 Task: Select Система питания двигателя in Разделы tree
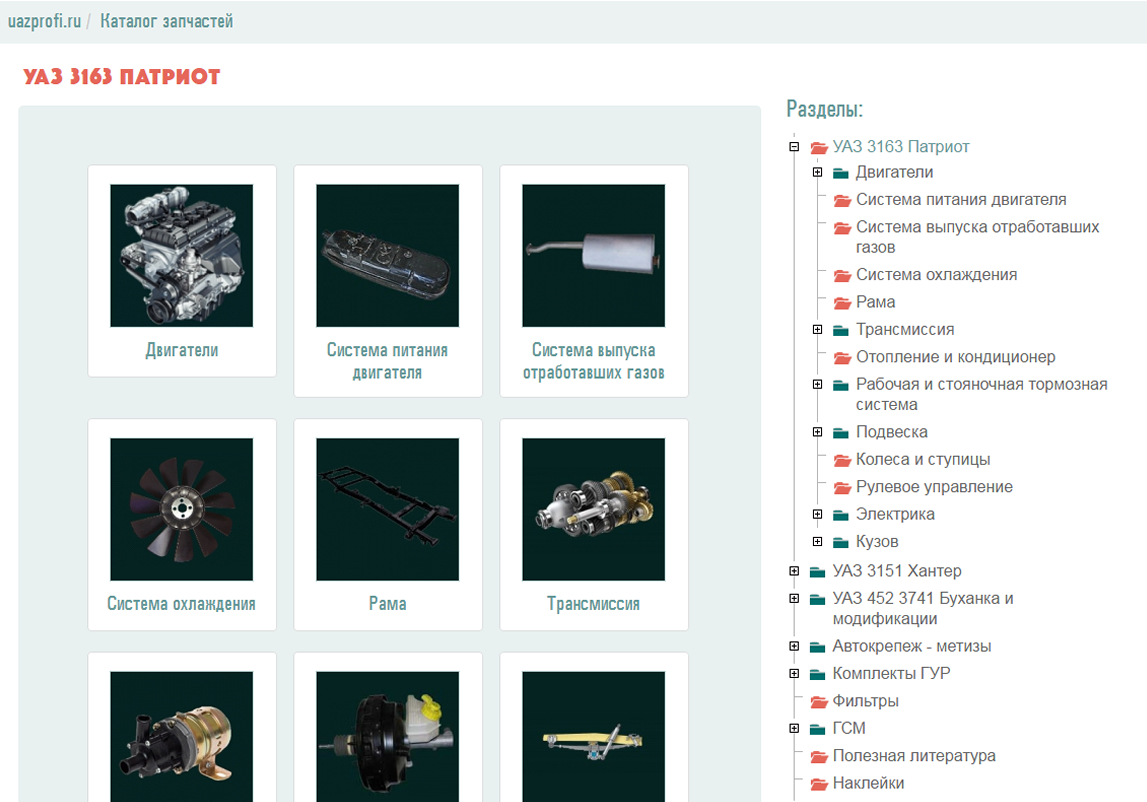click(961, 199)
